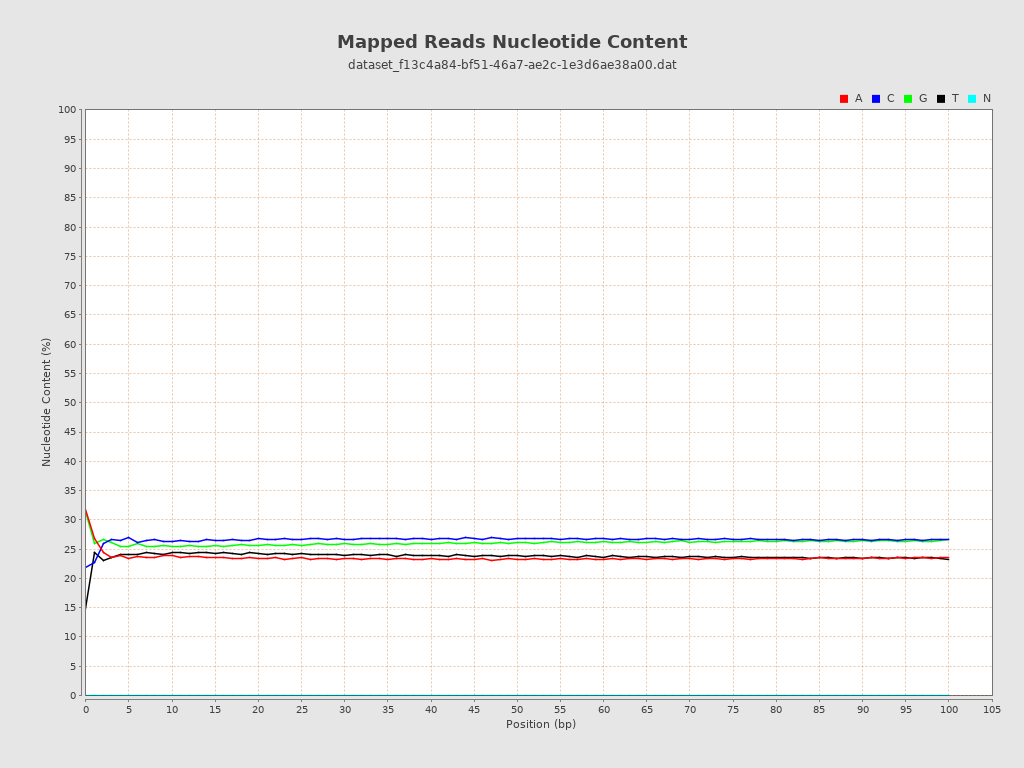Click the 'Nucleotide Content (%)' y-axis label
1024x768 pixels.
coord(47,402)
